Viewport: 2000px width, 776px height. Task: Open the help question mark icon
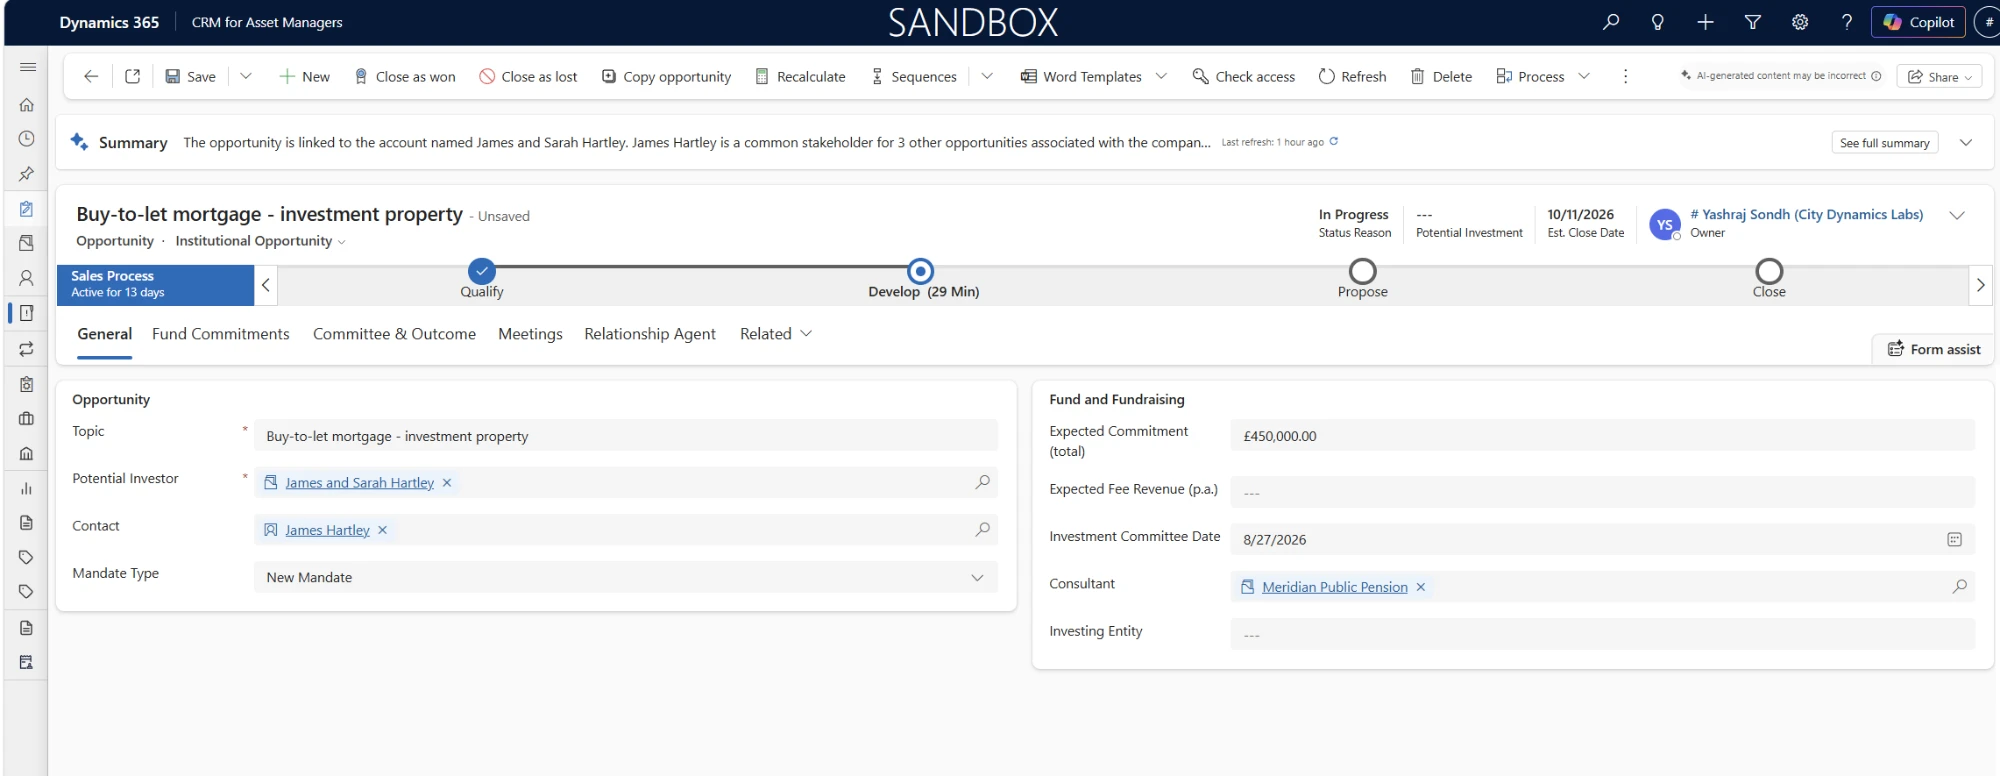coord(1847,22)
